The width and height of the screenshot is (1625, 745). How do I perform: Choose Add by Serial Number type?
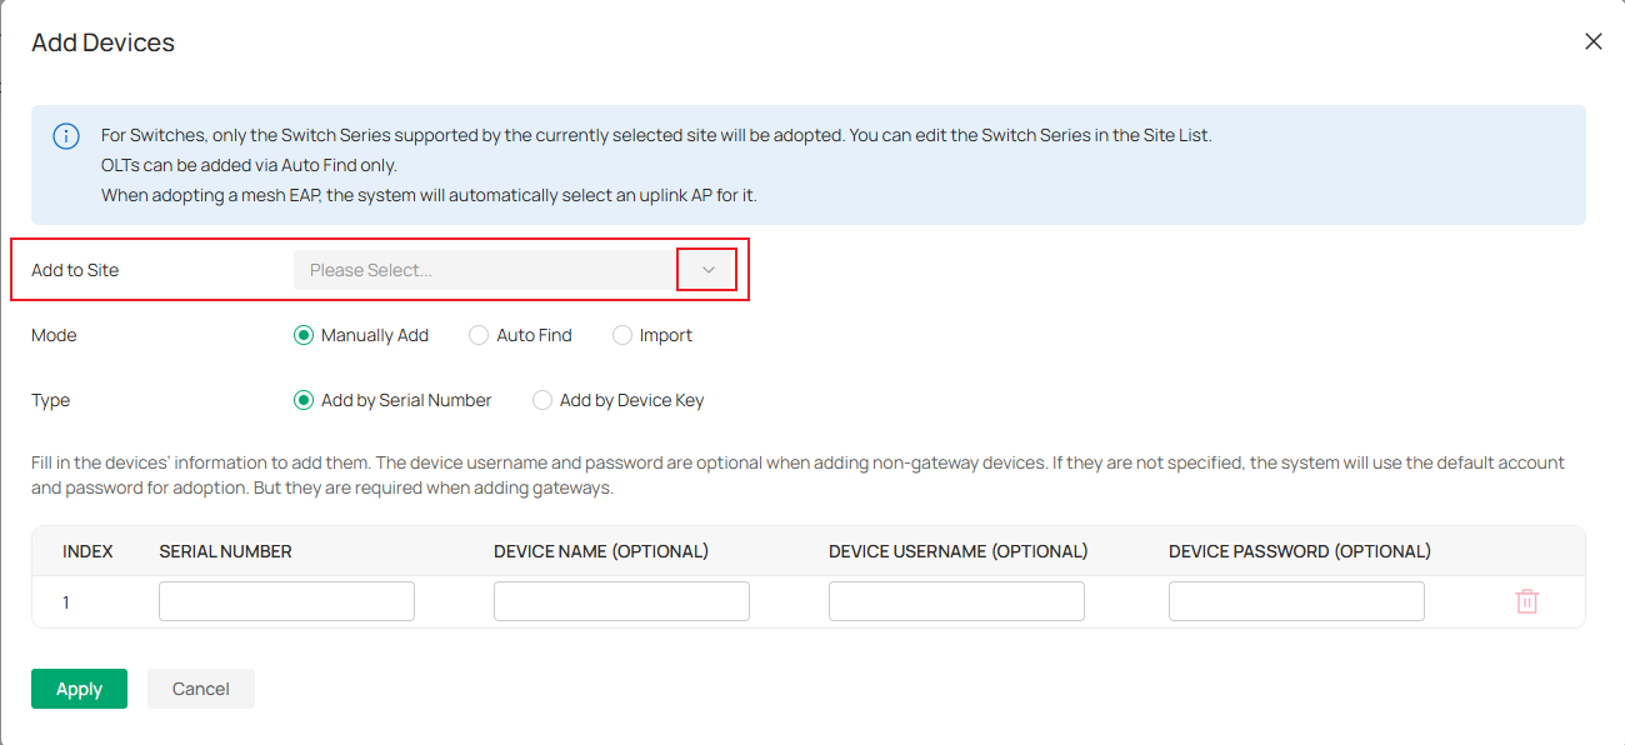coord(392,400)
